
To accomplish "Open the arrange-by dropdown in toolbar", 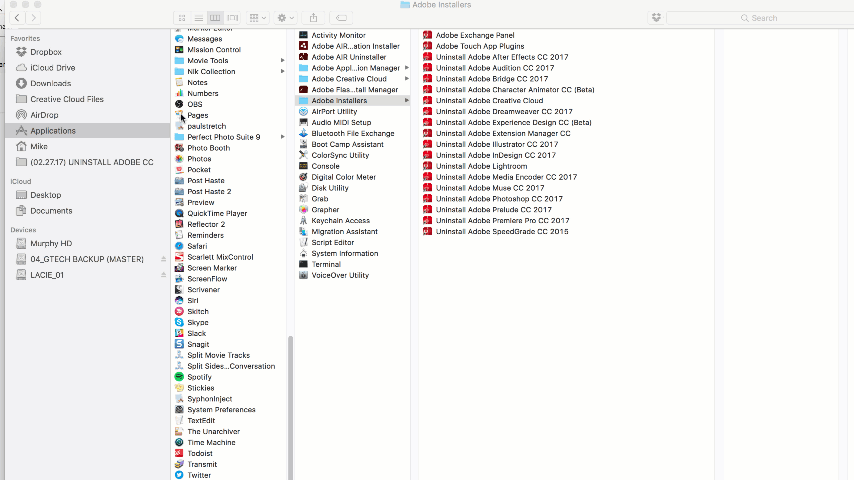I will pyautogui.click(x=258, y=18).
